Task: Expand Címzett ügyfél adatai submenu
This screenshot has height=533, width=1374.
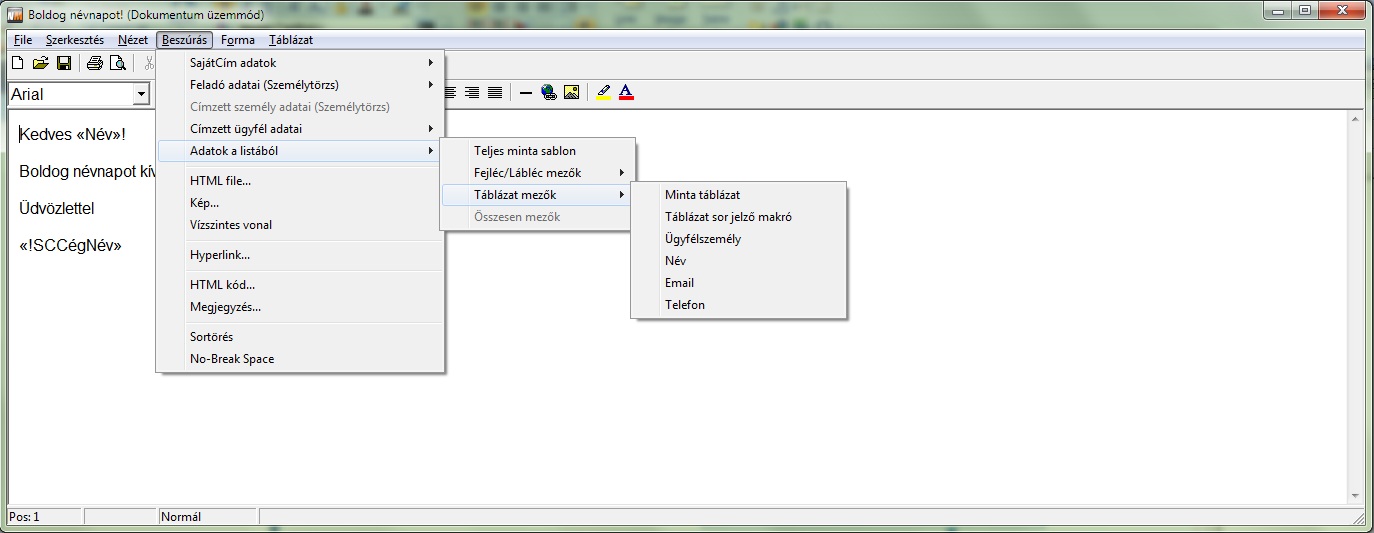Action: click(300, 129)
